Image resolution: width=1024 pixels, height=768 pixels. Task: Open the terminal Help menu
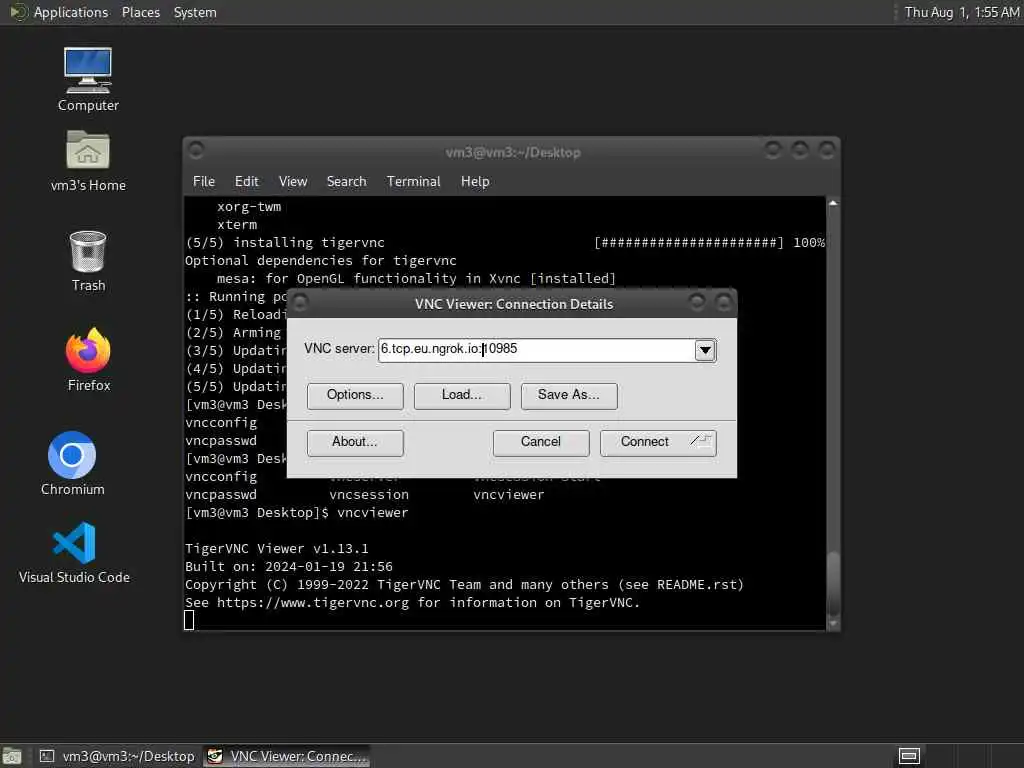point(475,182)
